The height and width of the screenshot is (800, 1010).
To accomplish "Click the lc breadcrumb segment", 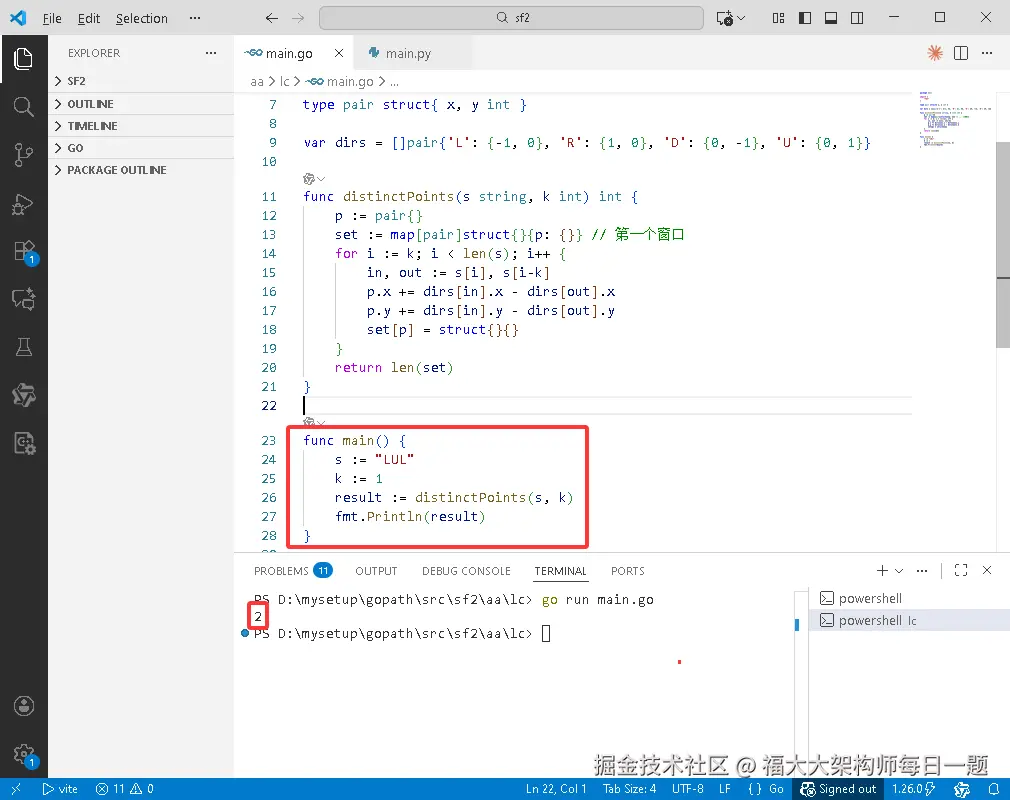I will (x=284, y=81).
